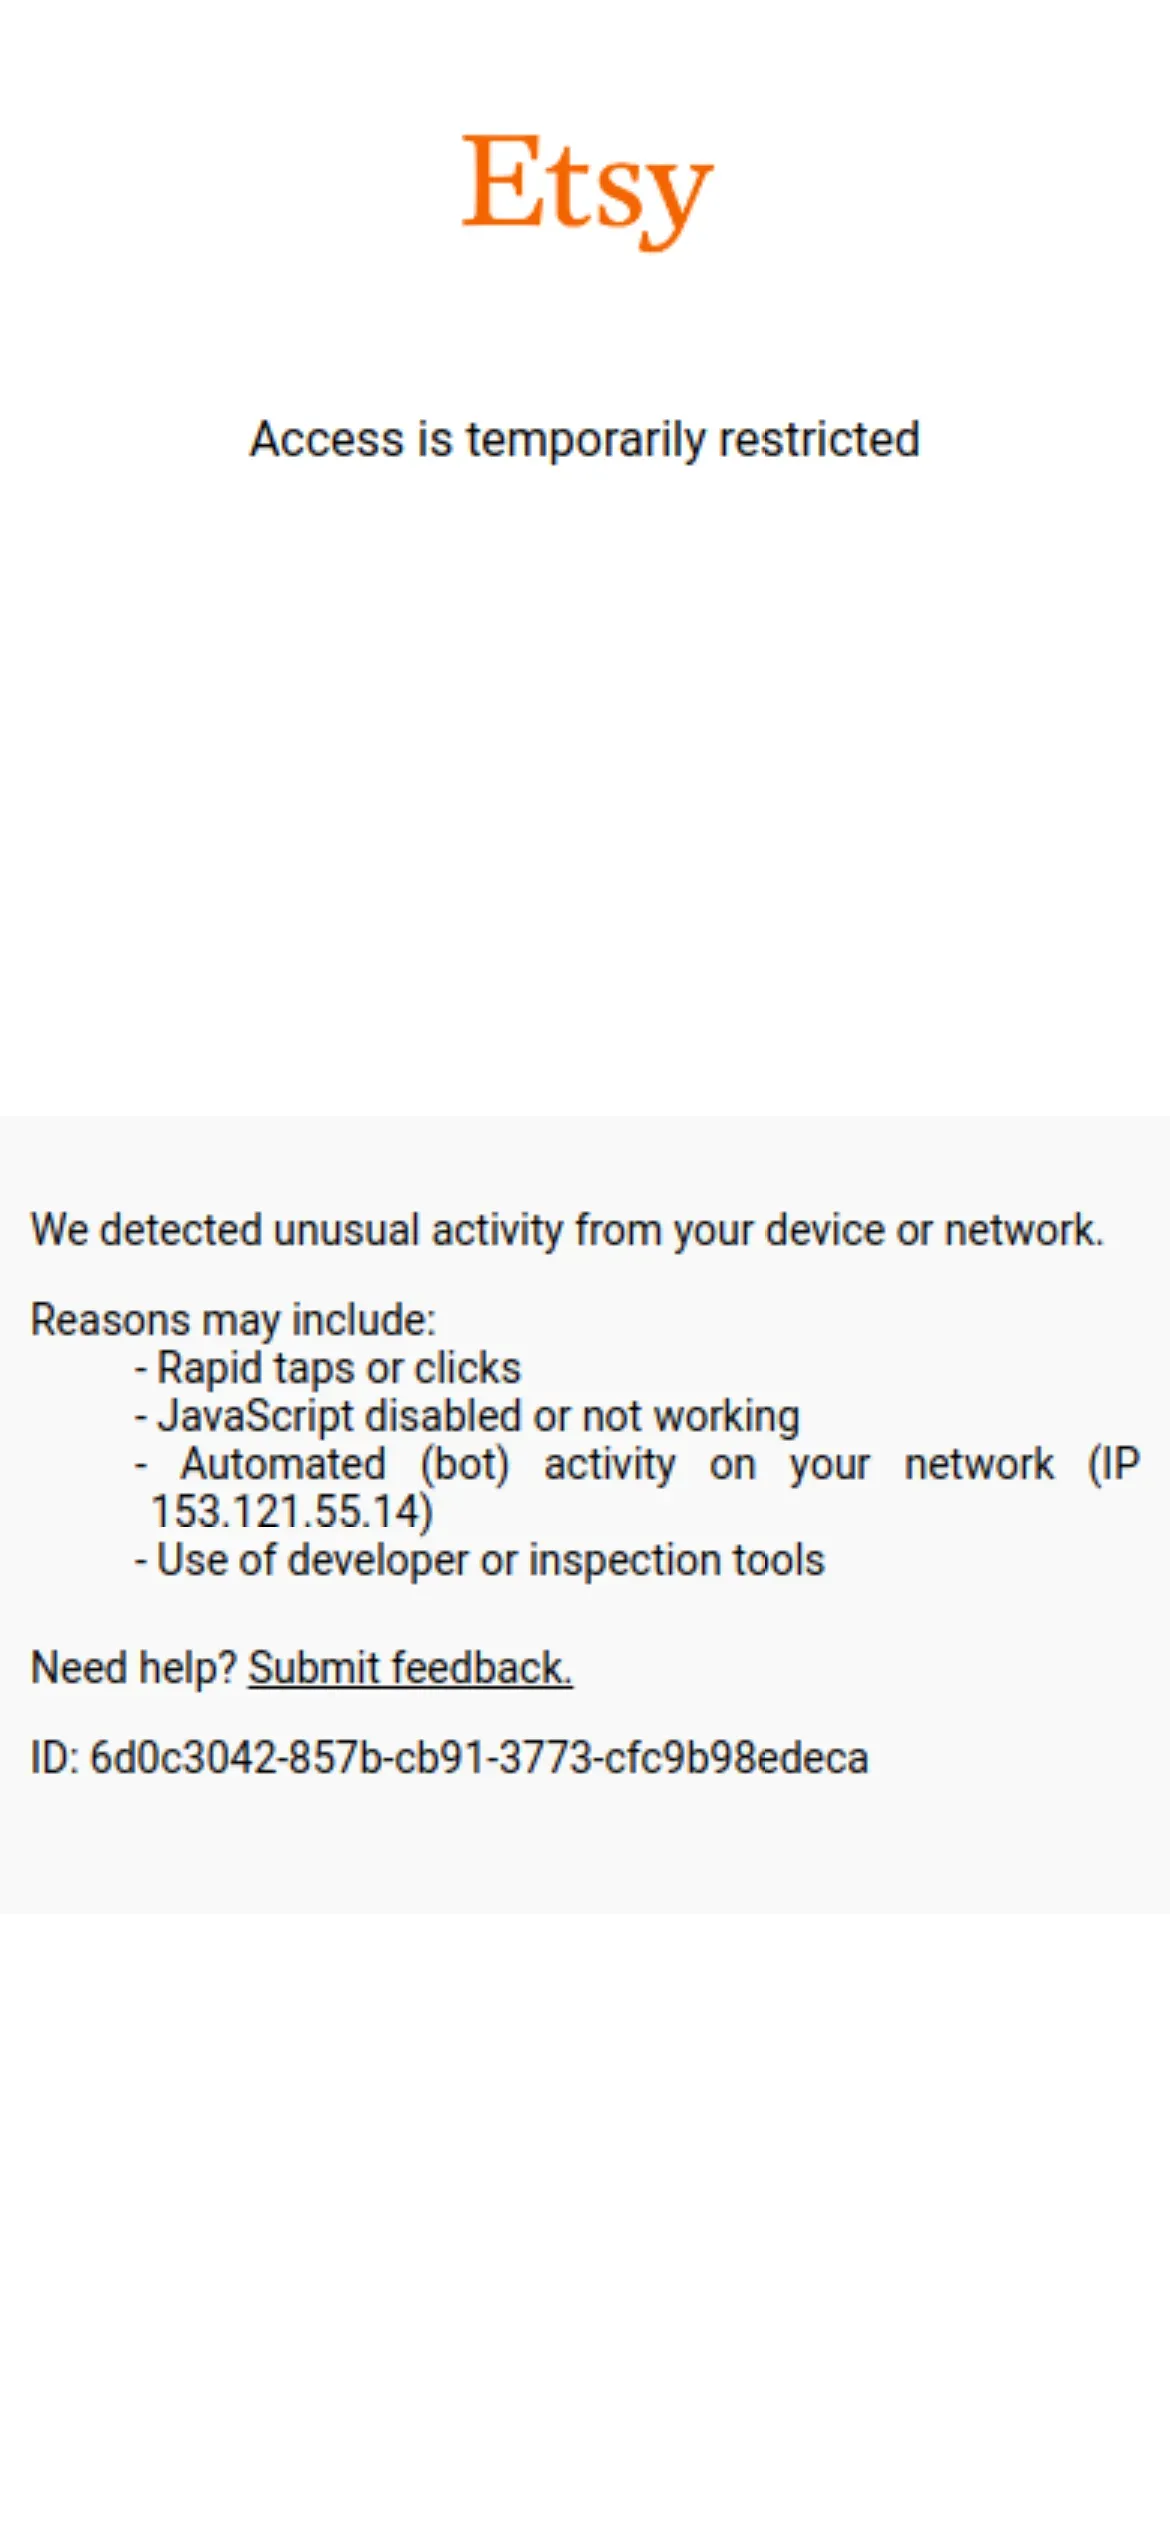Click 'JavaScript disabled or not working' line
The width and height of the screenshot is (1170, 2532).
[478, 1416]
